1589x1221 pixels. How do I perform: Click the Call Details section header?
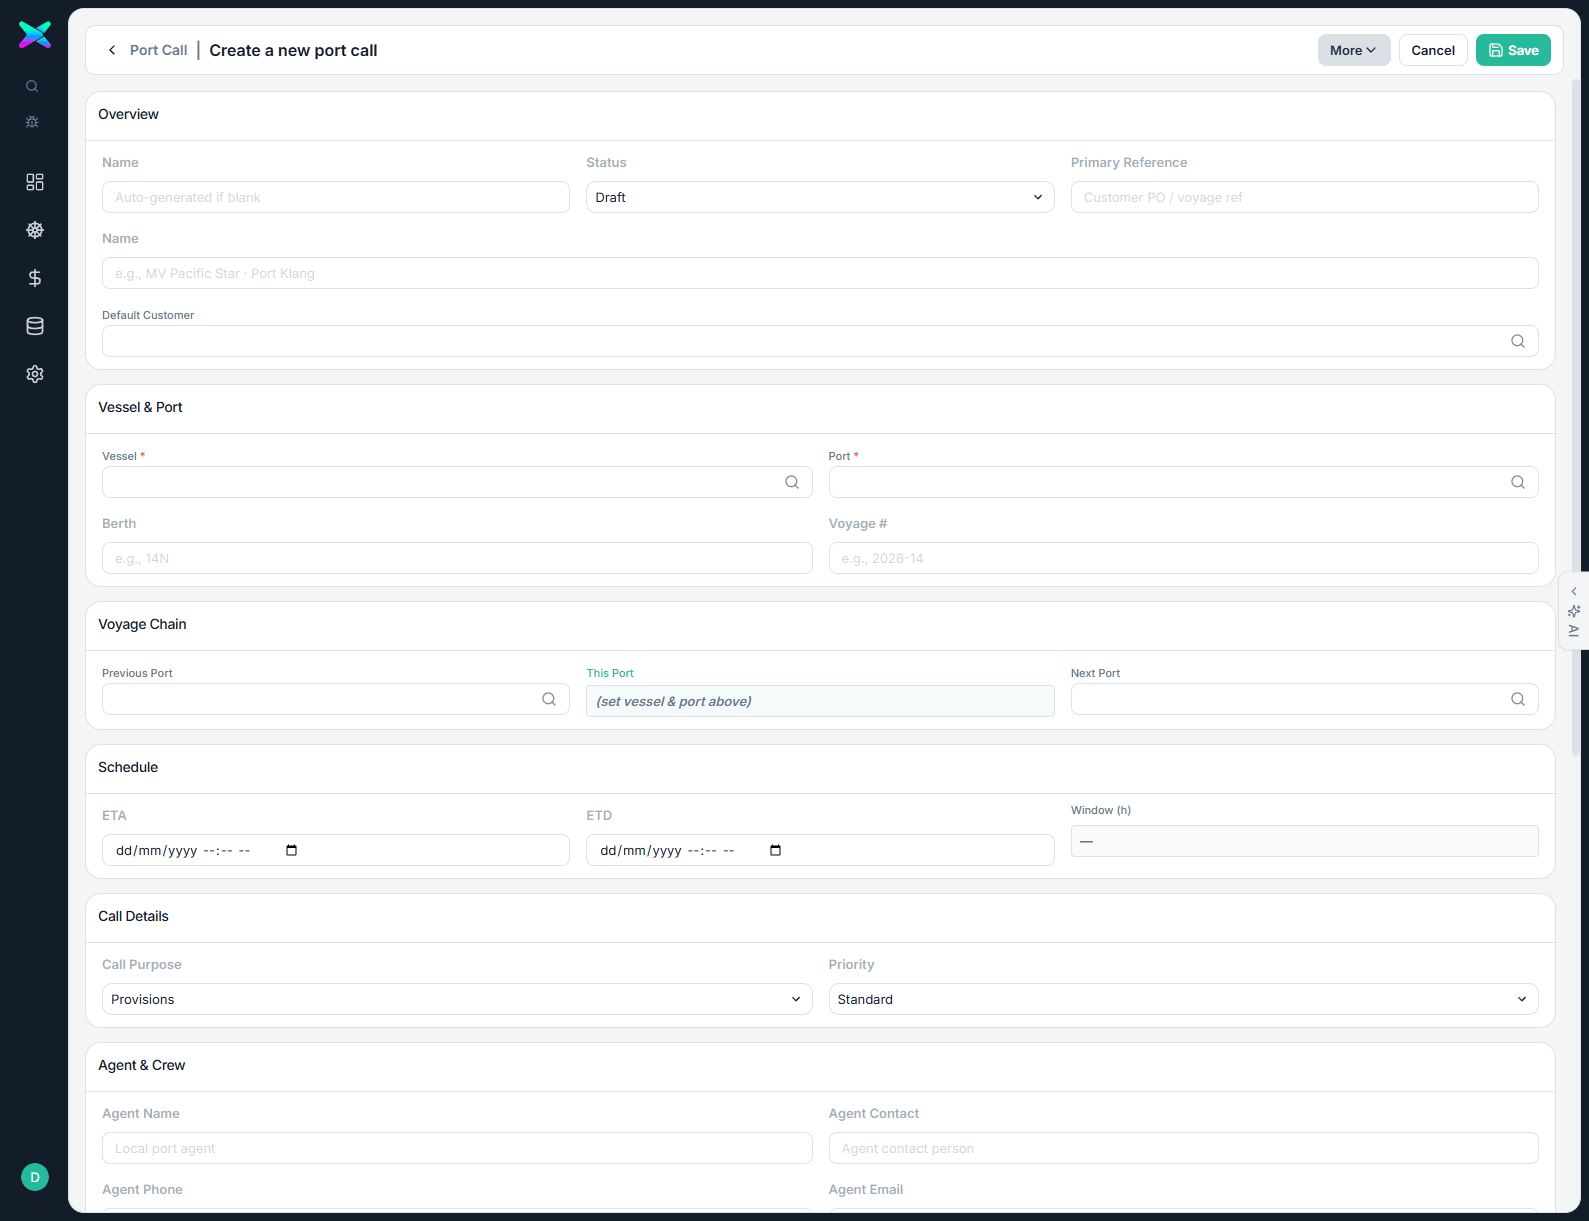(133, 916)
